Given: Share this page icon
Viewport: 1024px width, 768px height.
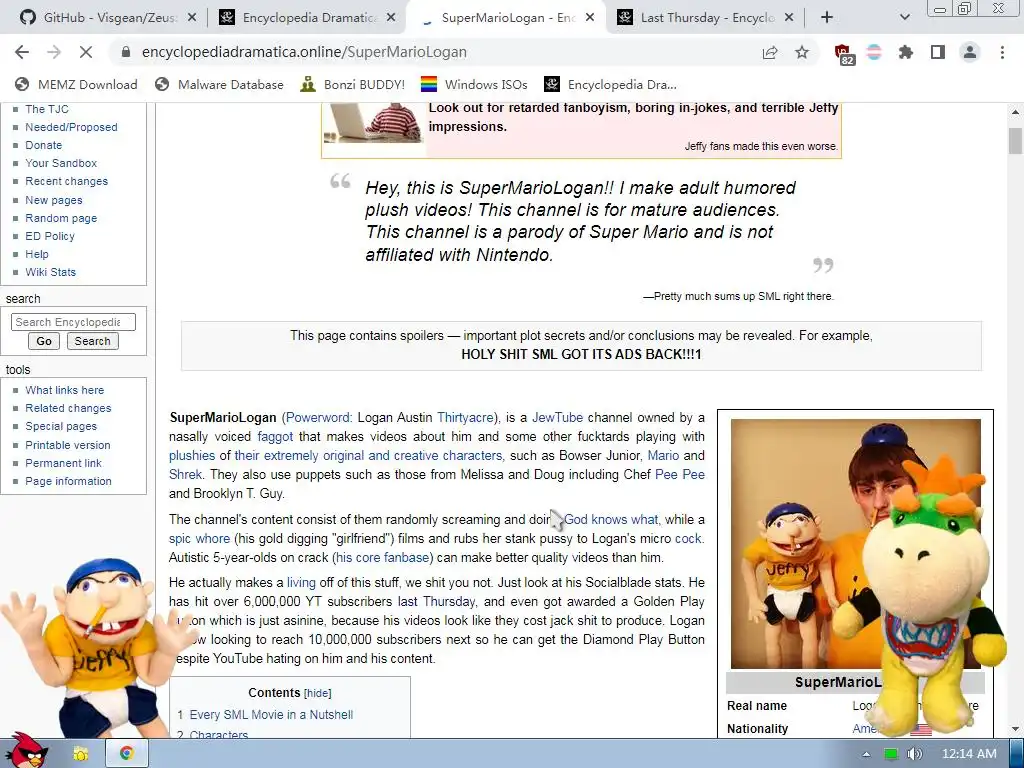Looking at the screenshot, I should (770, 52).
